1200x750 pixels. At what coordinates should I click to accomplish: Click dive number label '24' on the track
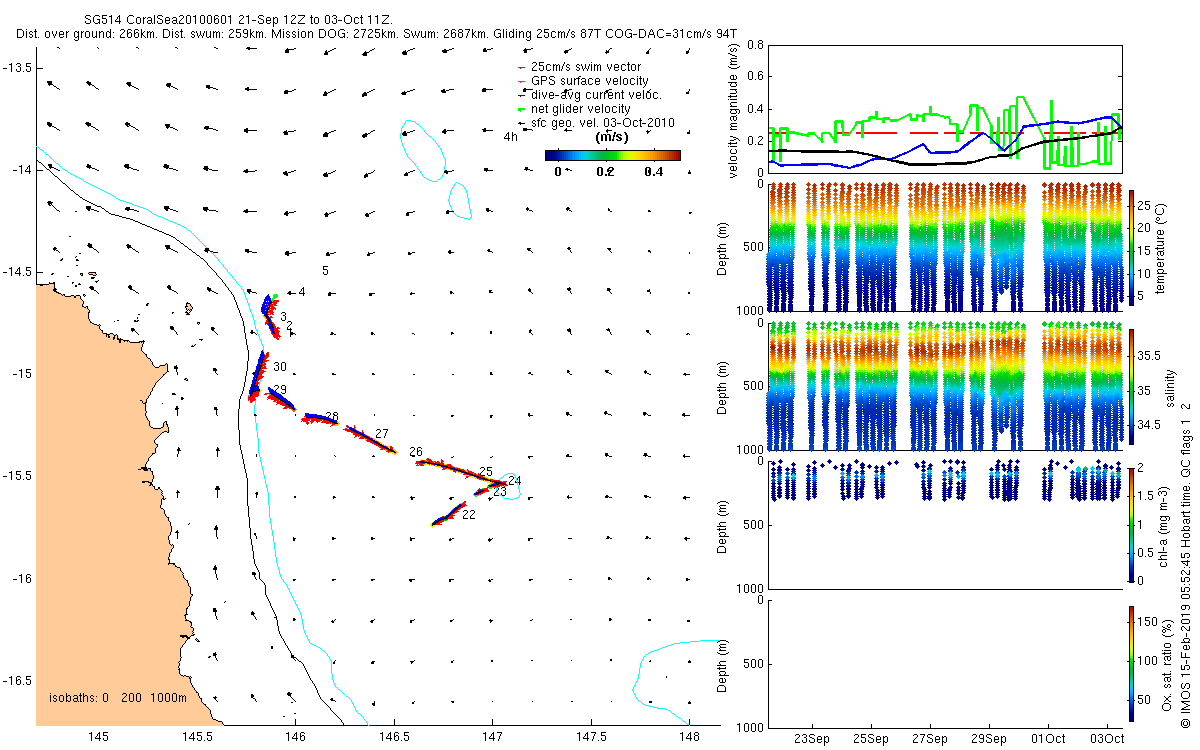pyautogui.click(x=514, y=481)
